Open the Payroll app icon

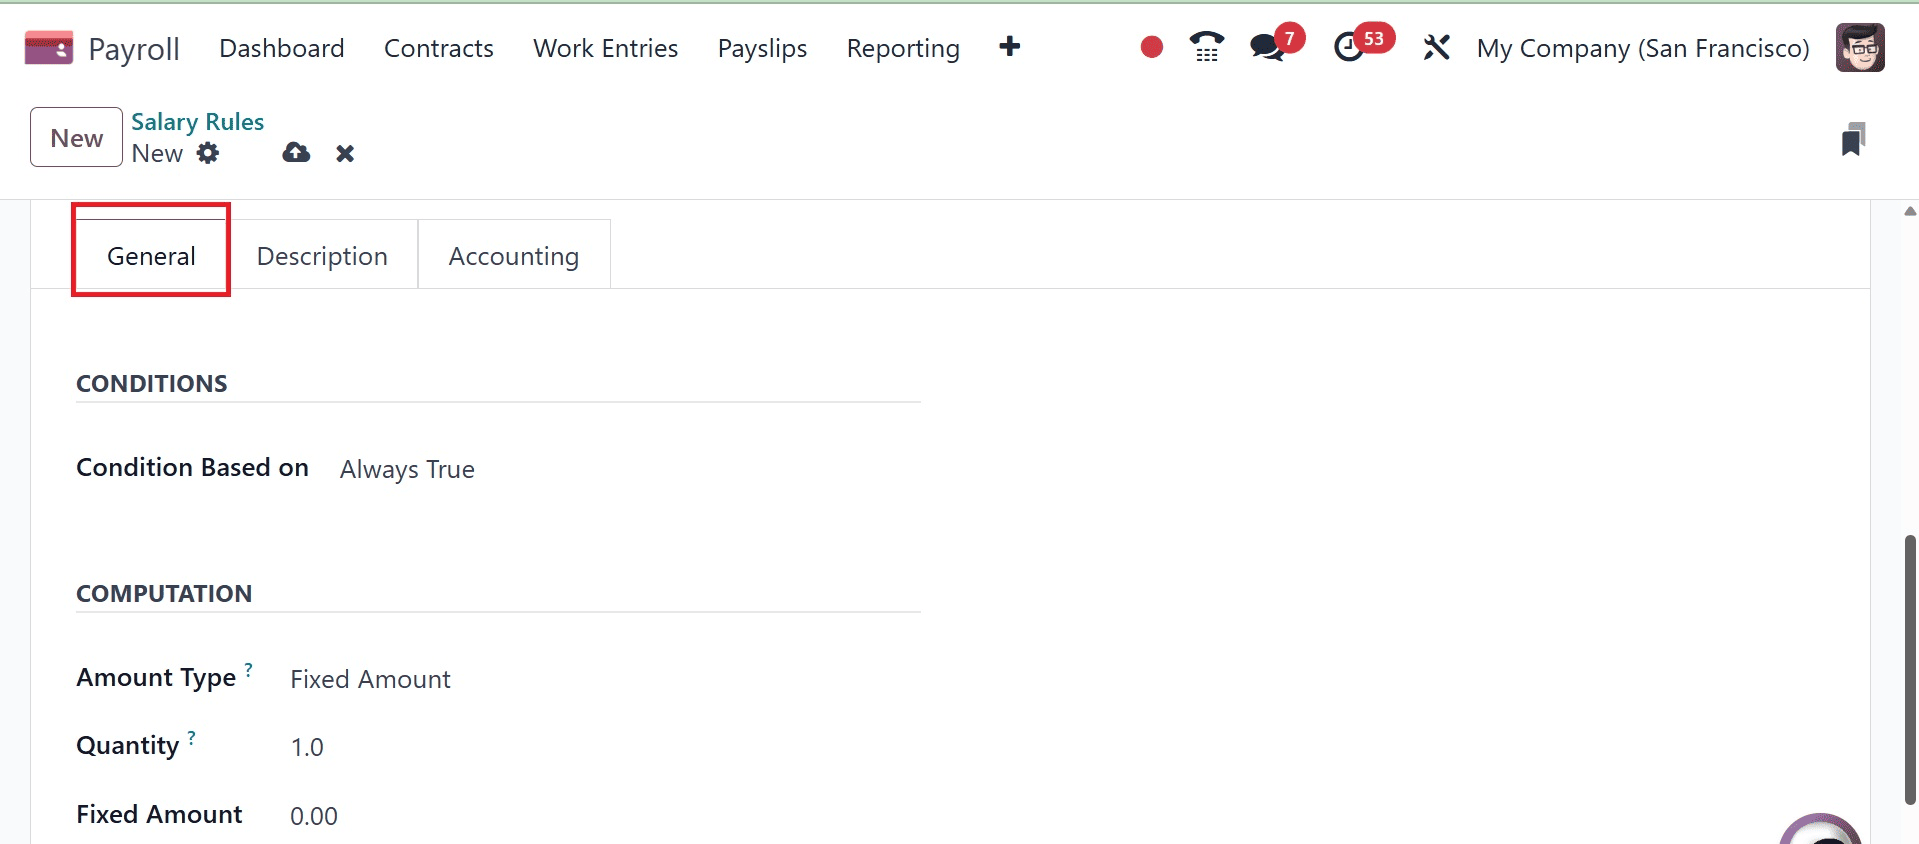coord(49,47)
